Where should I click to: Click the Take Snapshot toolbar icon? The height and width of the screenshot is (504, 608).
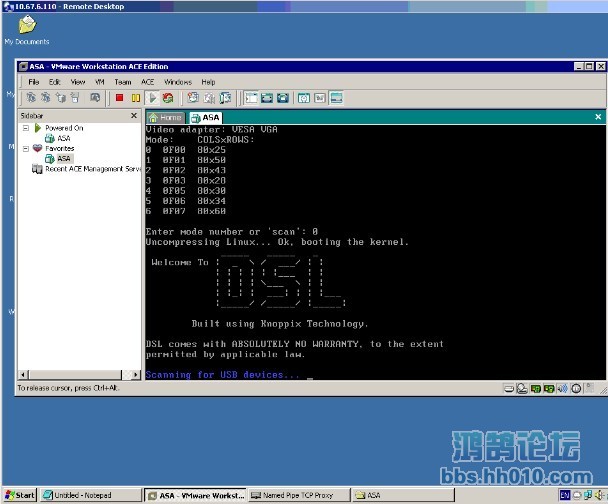click(193, 98)
